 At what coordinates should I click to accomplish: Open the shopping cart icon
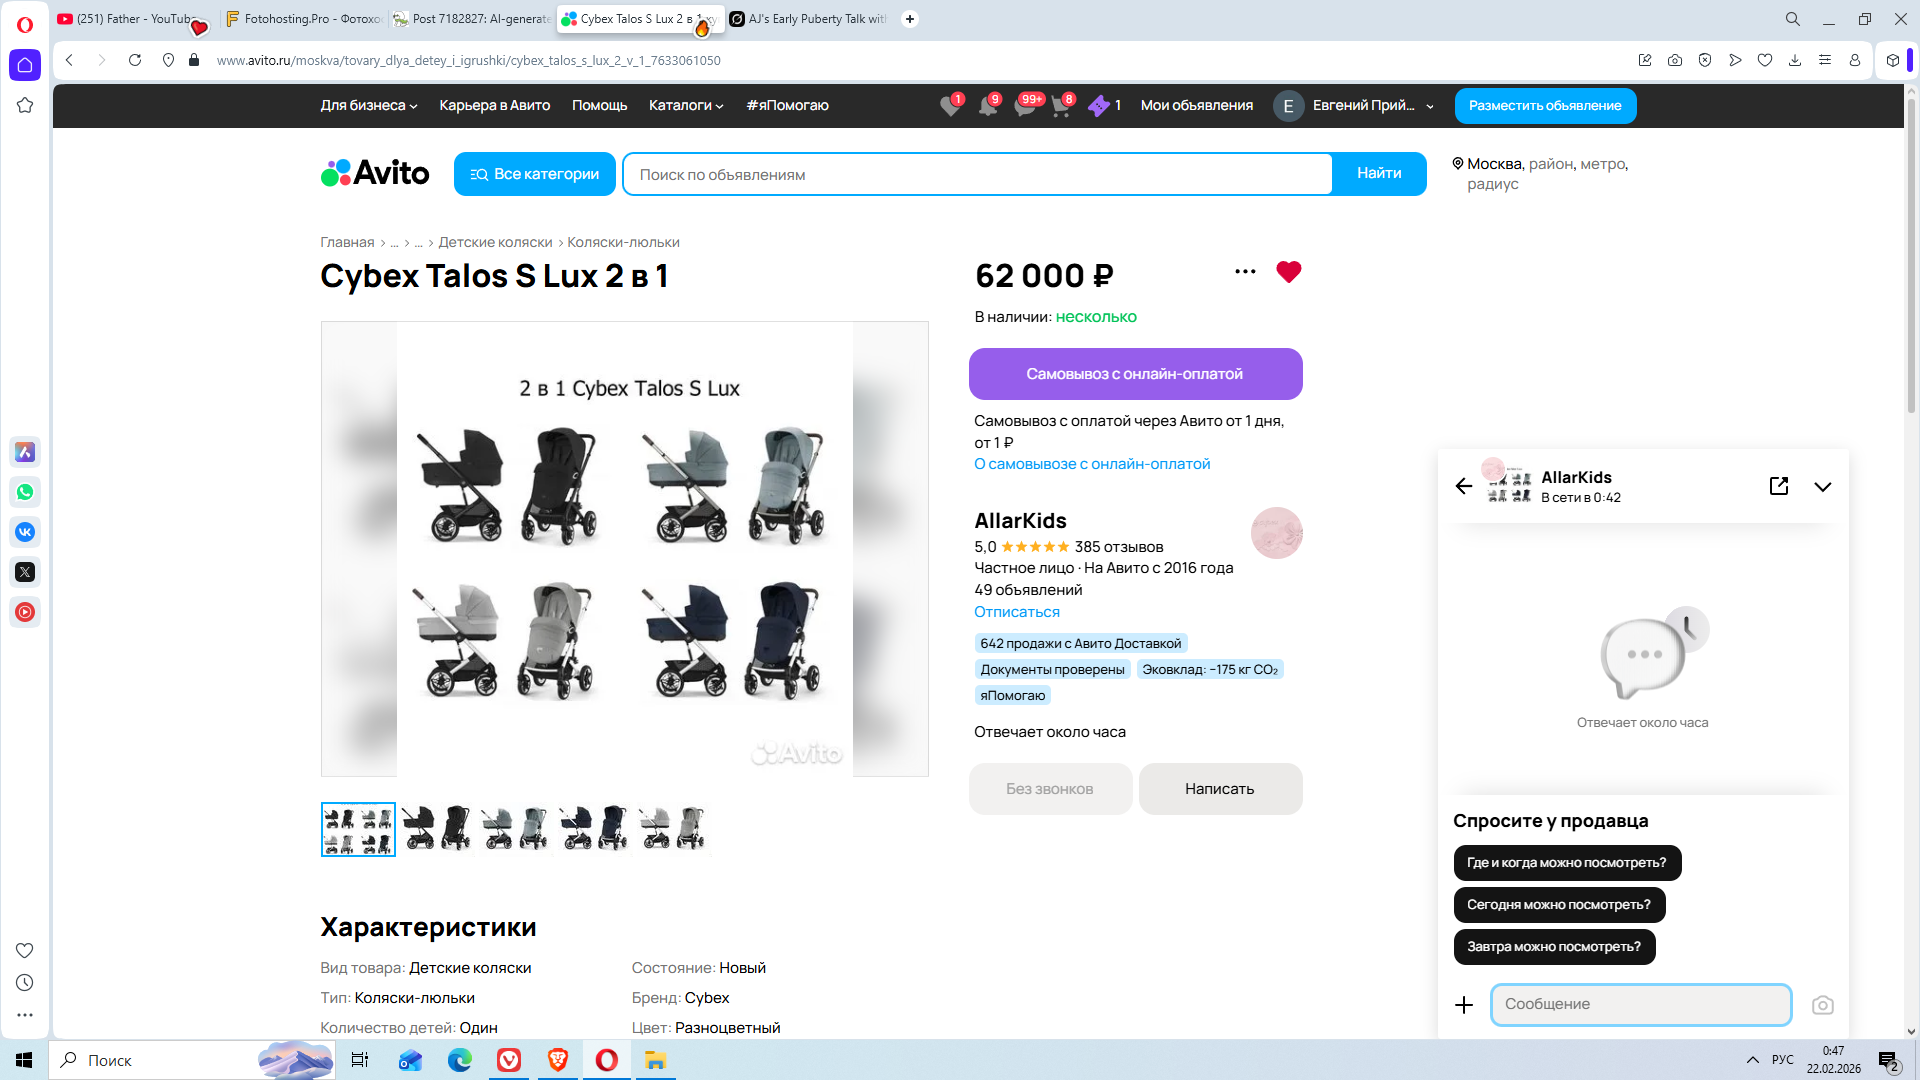pos(1061,106)
